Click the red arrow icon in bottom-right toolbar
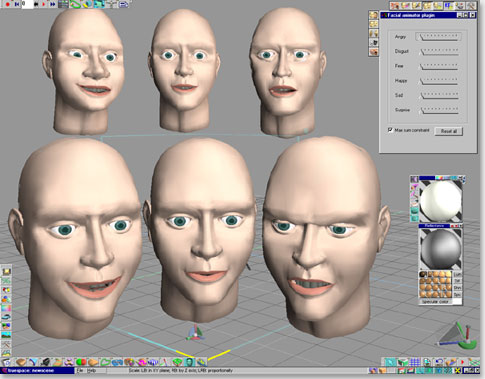The height and width of the screenshot is (379, 485). pos(463,362)
